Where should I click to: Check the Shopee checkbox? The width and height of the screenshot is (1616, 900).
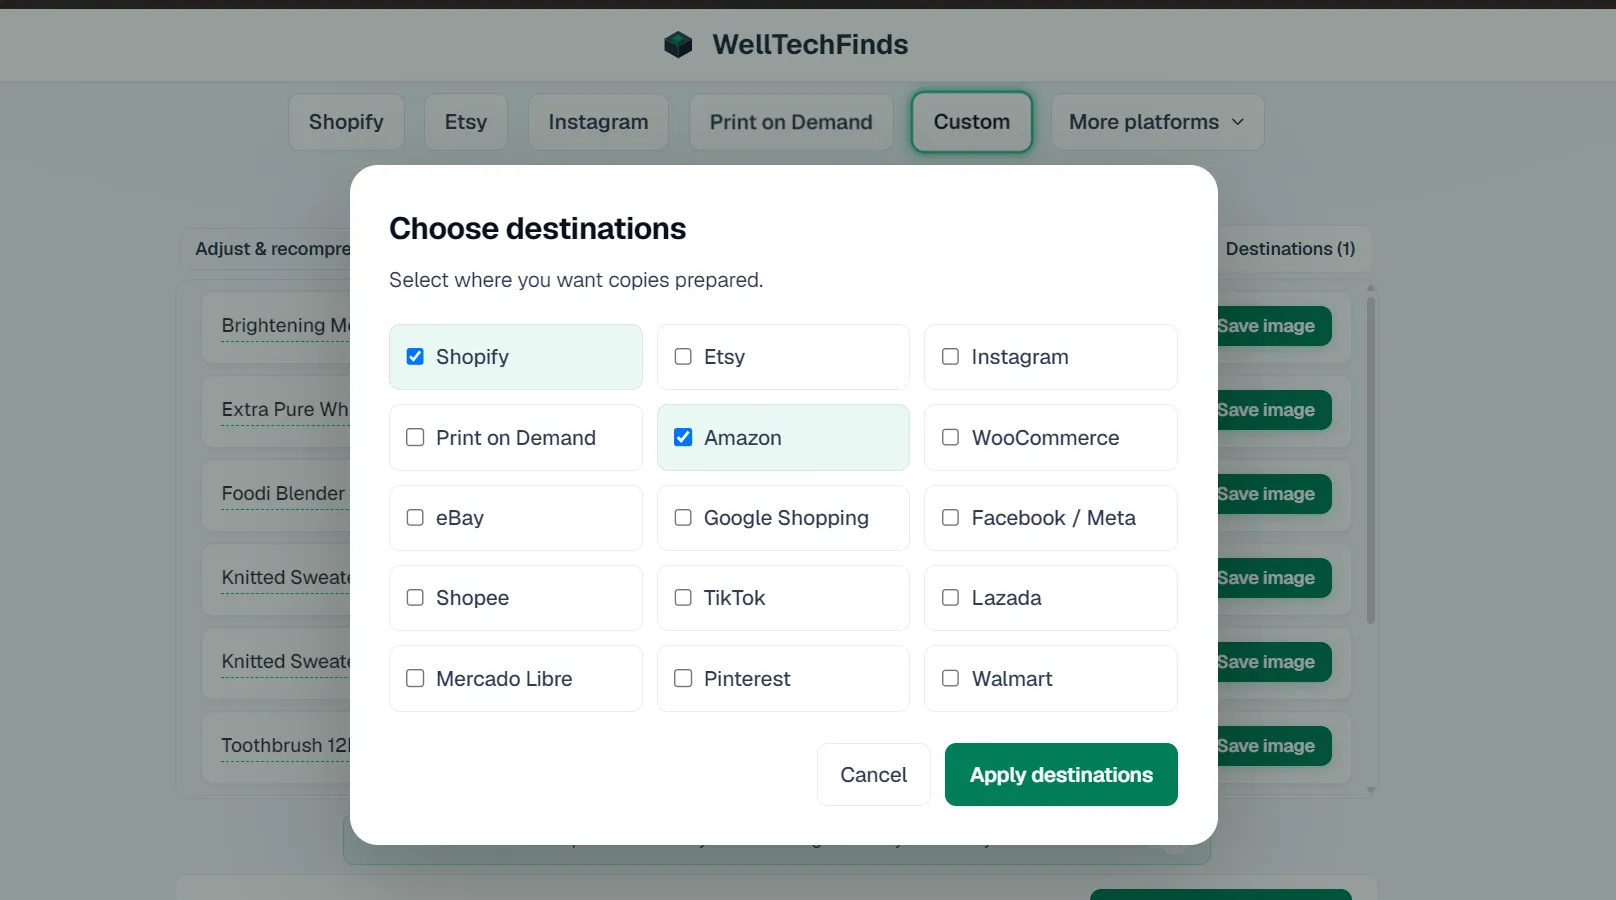click(x=415, y=597)
